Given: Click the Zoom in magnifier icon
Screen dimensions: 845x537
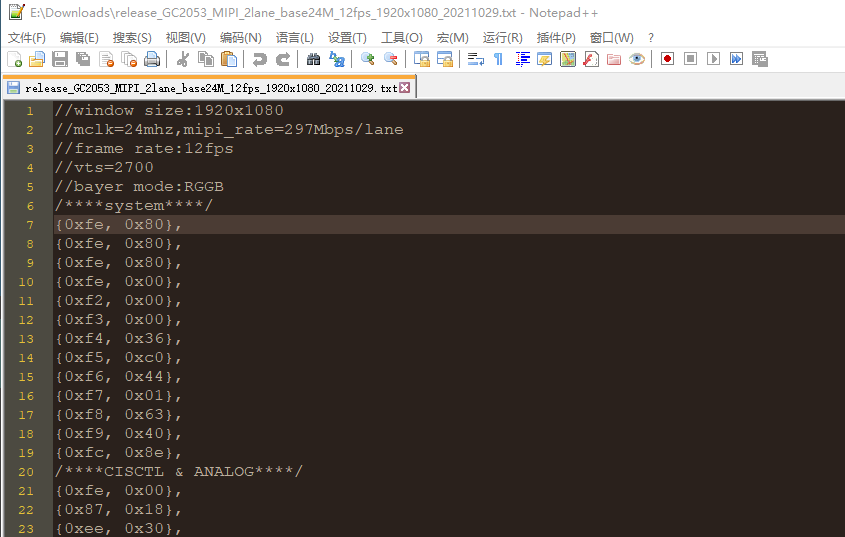Looking at the screenshot, I should tap(368, 59).
